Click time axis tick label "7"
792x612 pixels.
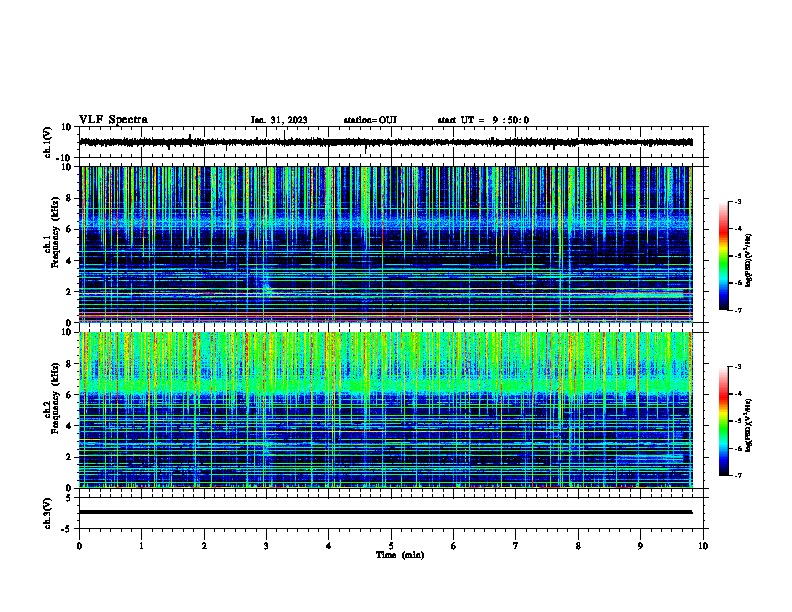click(516, 546)
